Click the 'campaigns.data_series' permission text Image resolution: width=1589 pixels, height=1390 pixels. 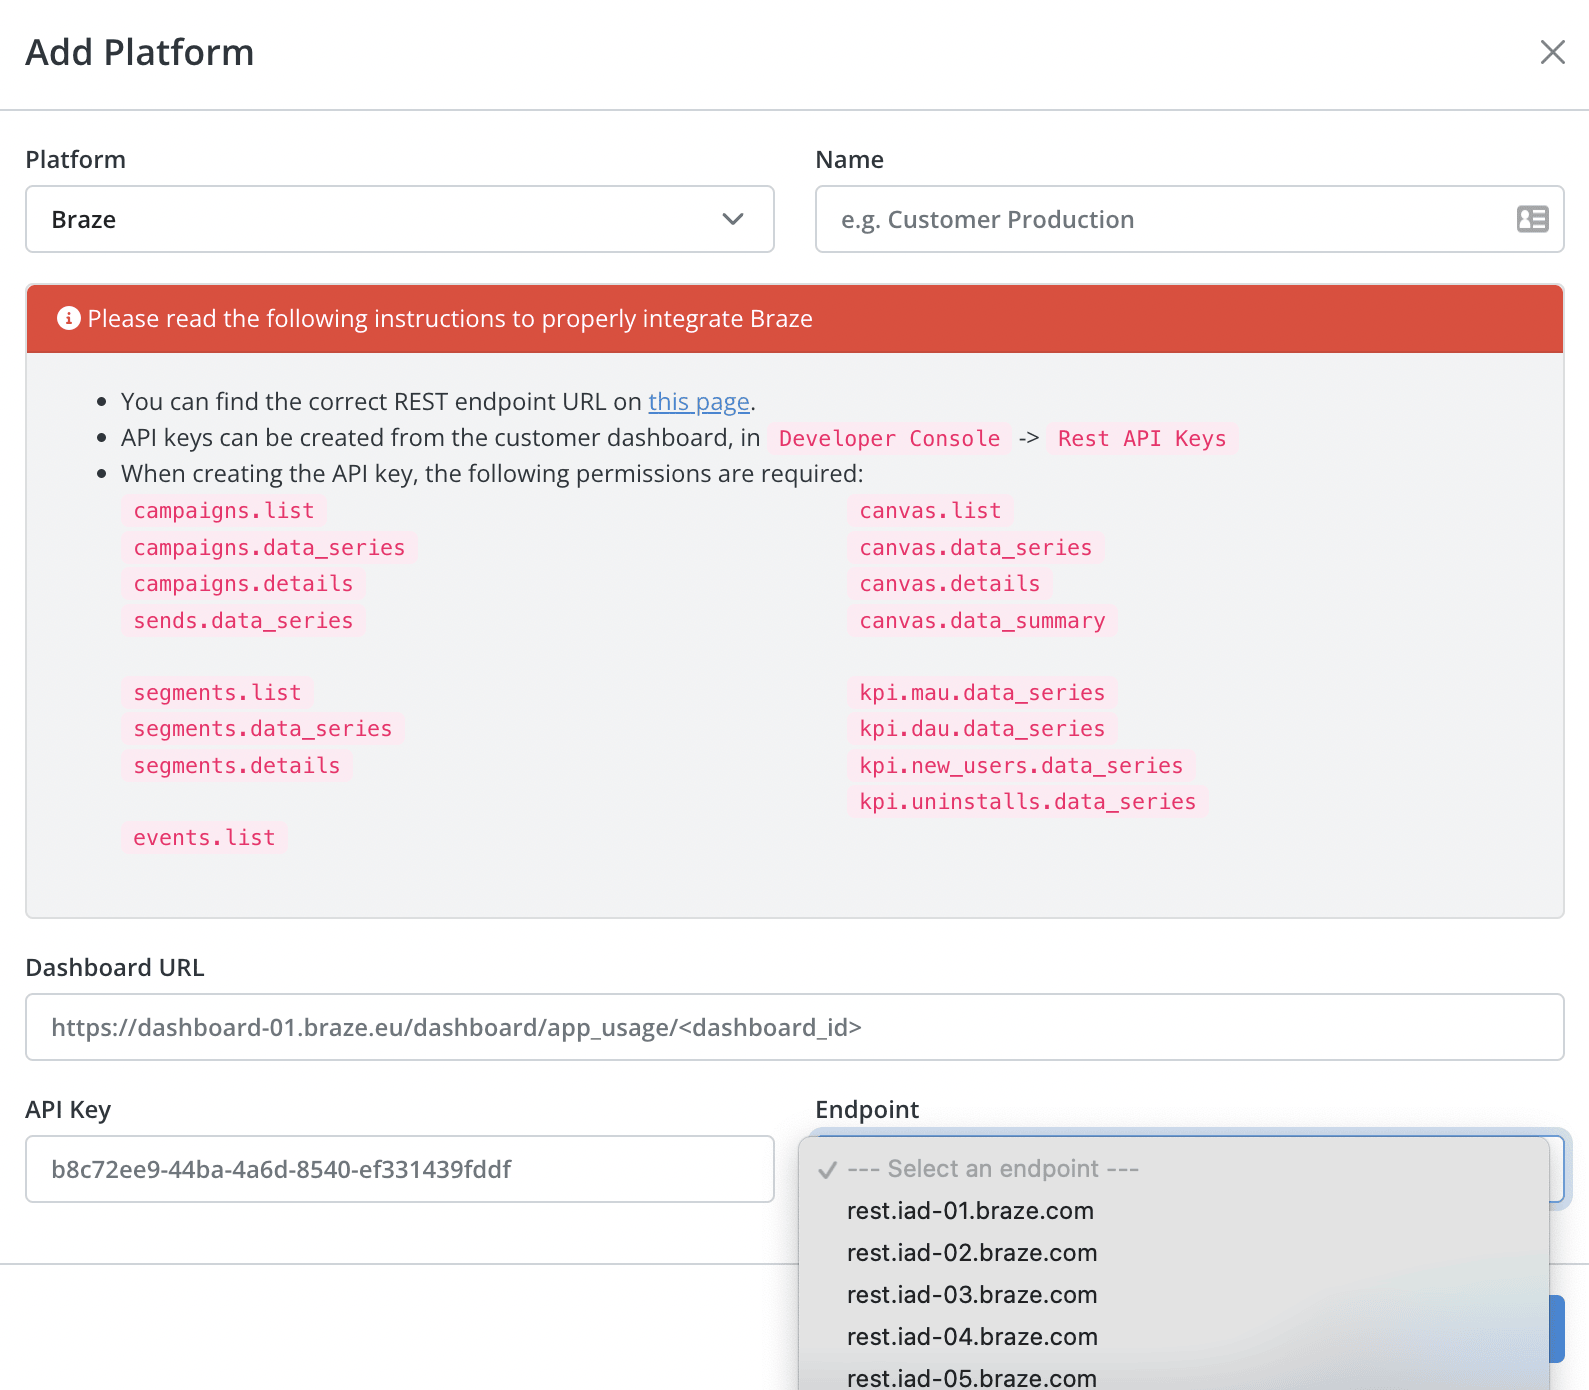pos(269,548)
